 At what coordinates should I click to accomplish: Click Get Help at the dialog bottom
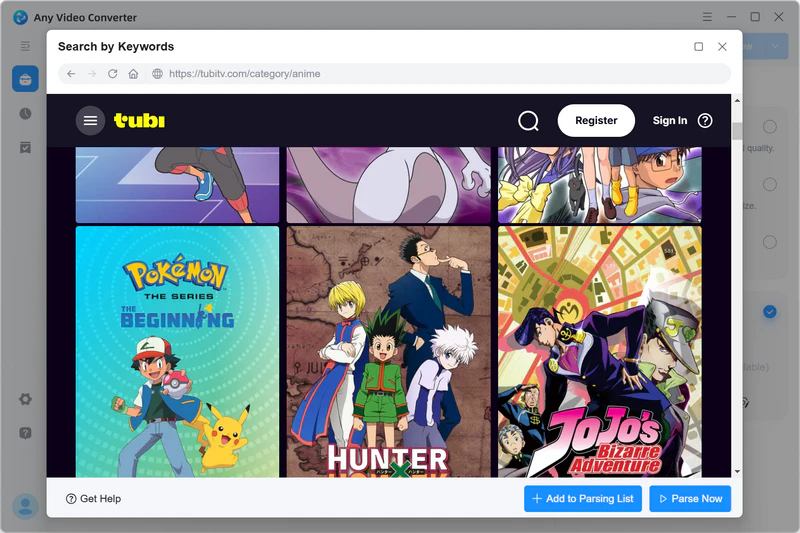93,499
